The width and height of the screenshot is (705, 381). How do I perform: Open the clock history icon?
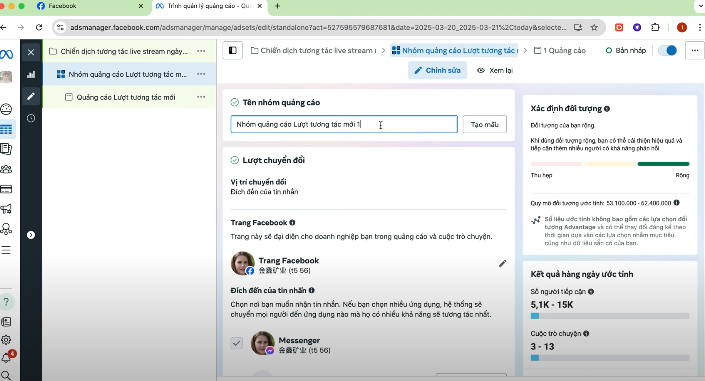tap(31, 118)
